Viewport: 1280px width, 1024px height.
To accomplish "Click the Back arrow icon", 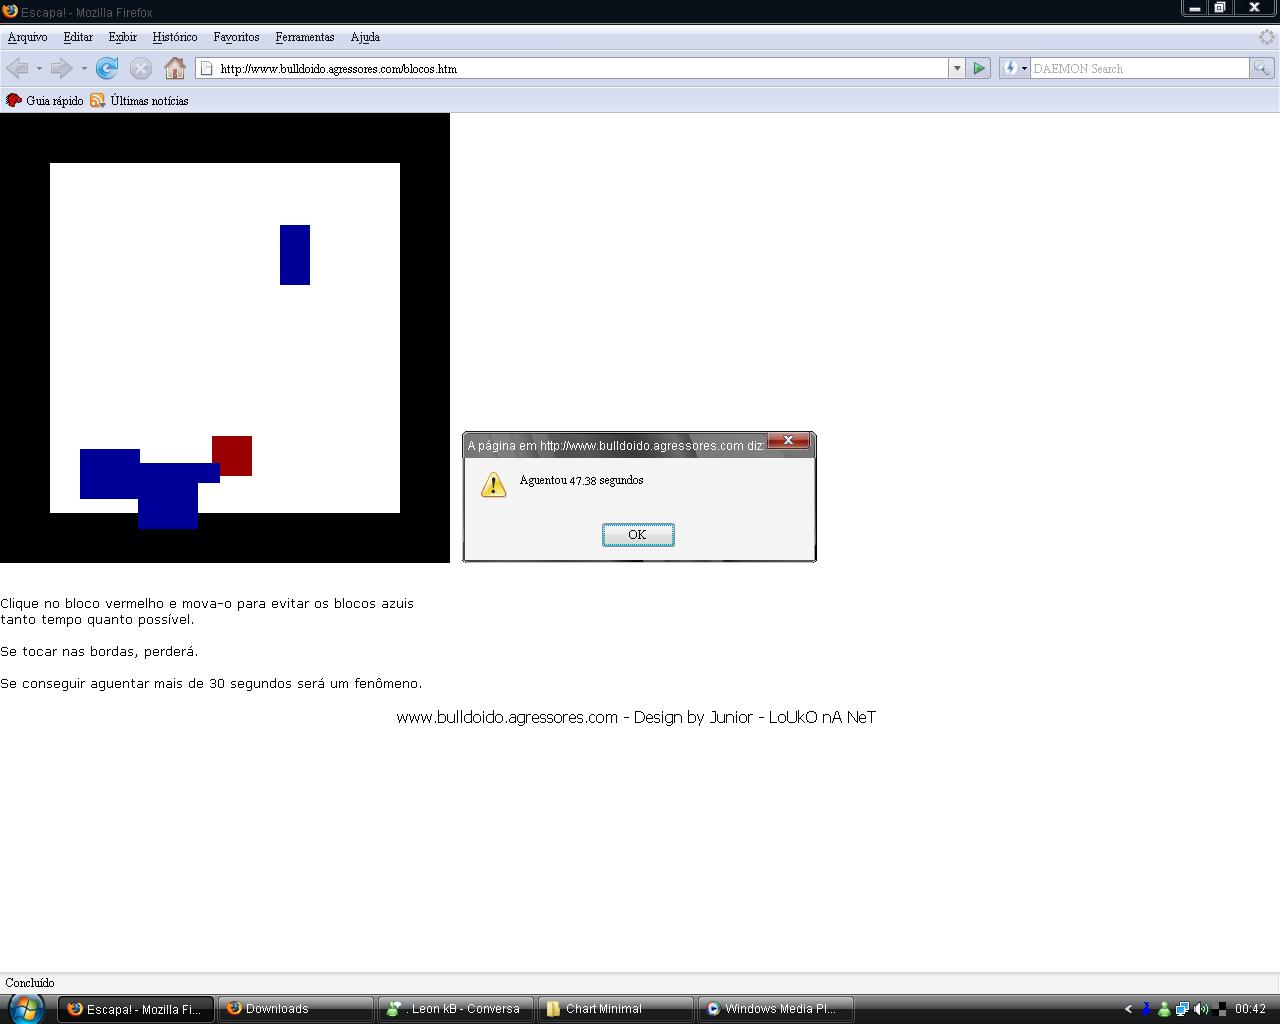I will tap(17, 68).
